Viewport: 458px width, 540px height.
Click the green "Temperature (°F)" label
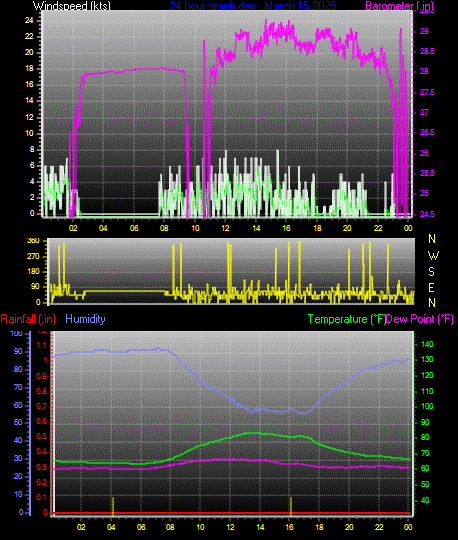(346, 319)
